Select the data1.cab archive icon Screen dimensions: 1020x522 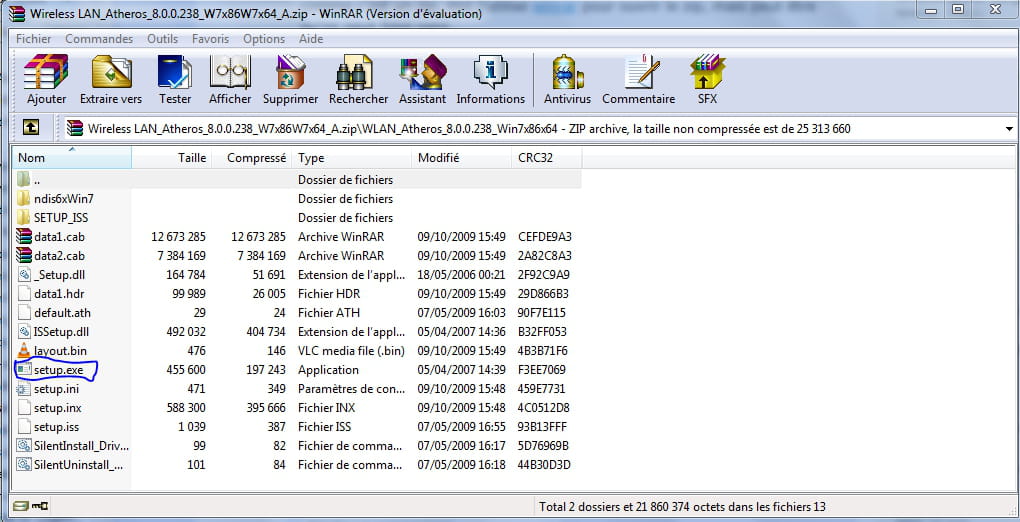(x=24, y=237)
